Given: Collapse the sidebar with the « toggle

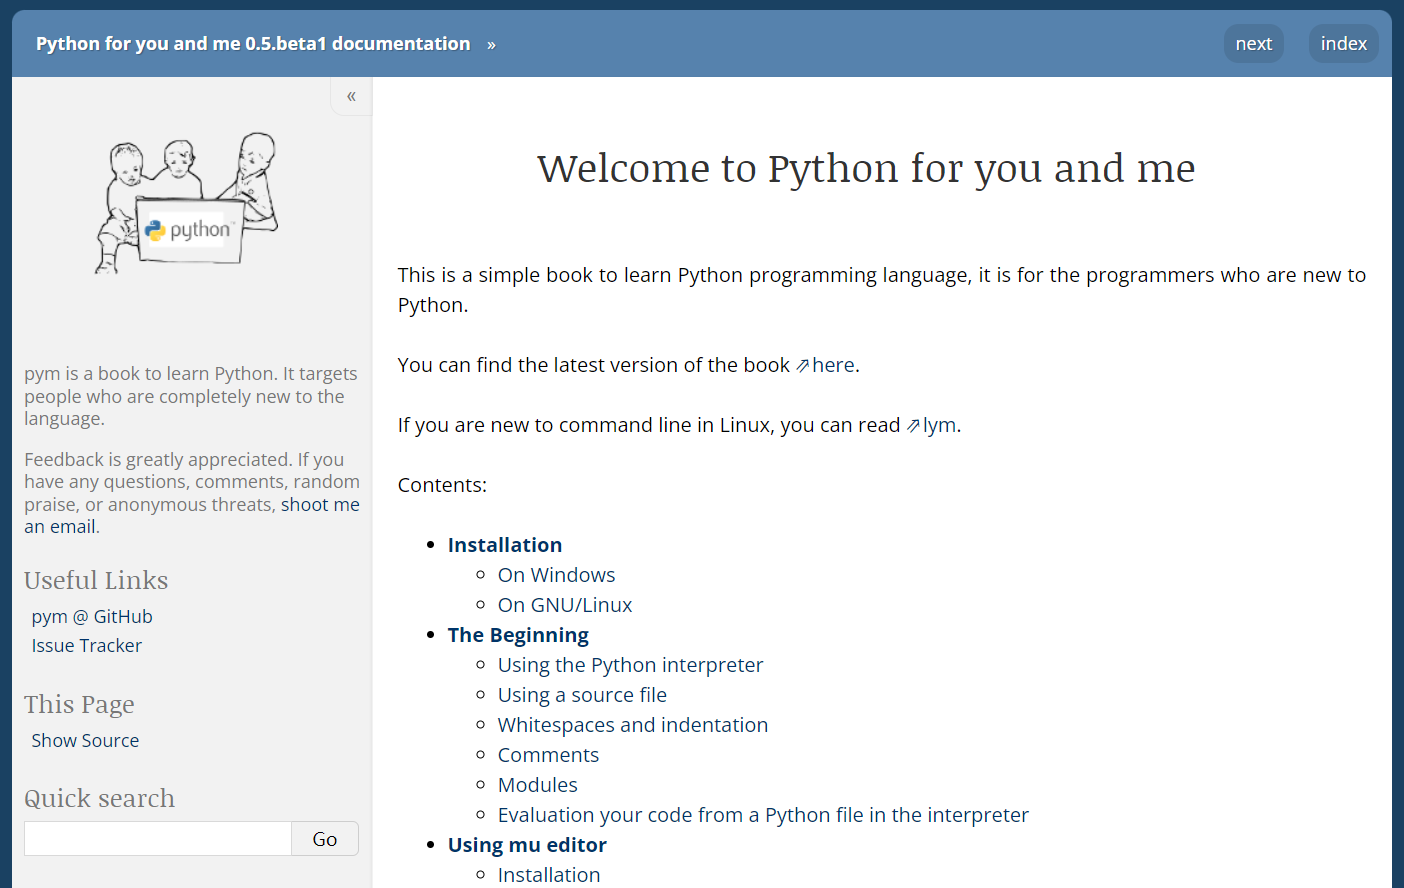Looking at the screenshot, I should click(351, 96).
